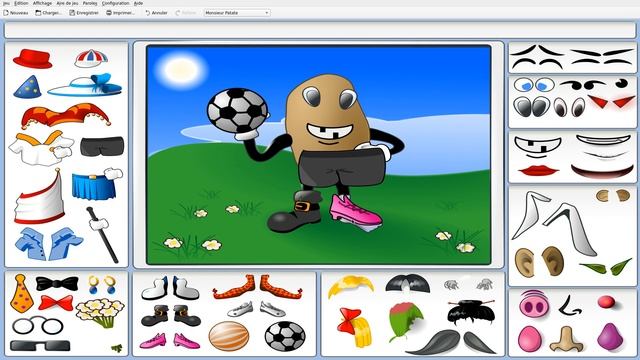The width and height of the screenshot is (640, 360).
Task: Open the Édition menu
Action: 21,3
